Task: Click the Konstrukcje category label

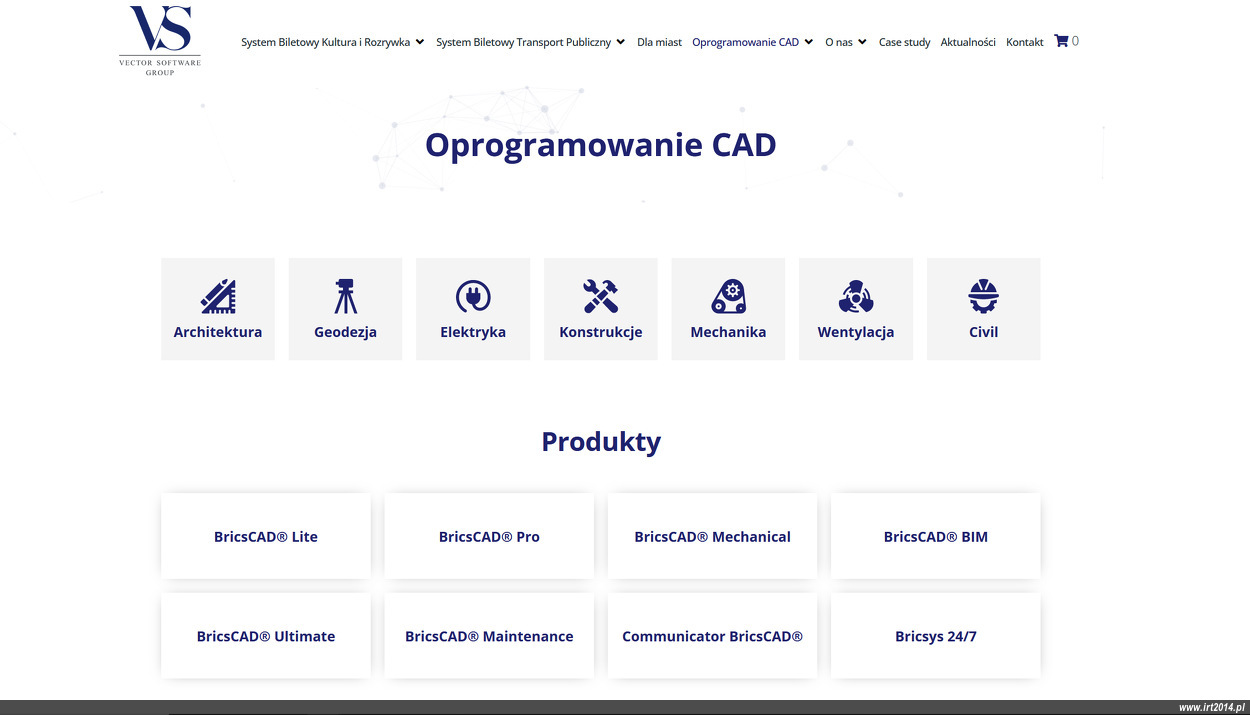Action: click(601, 332)
